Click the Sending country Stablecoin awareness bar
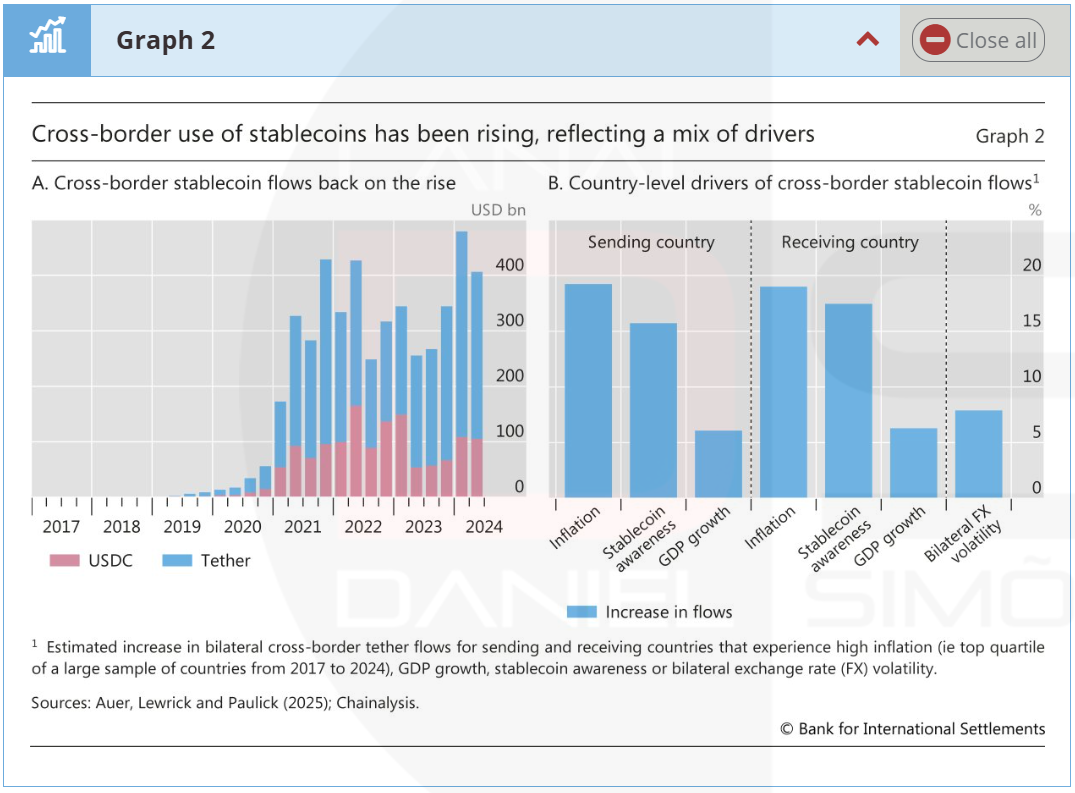 point(653,410)
